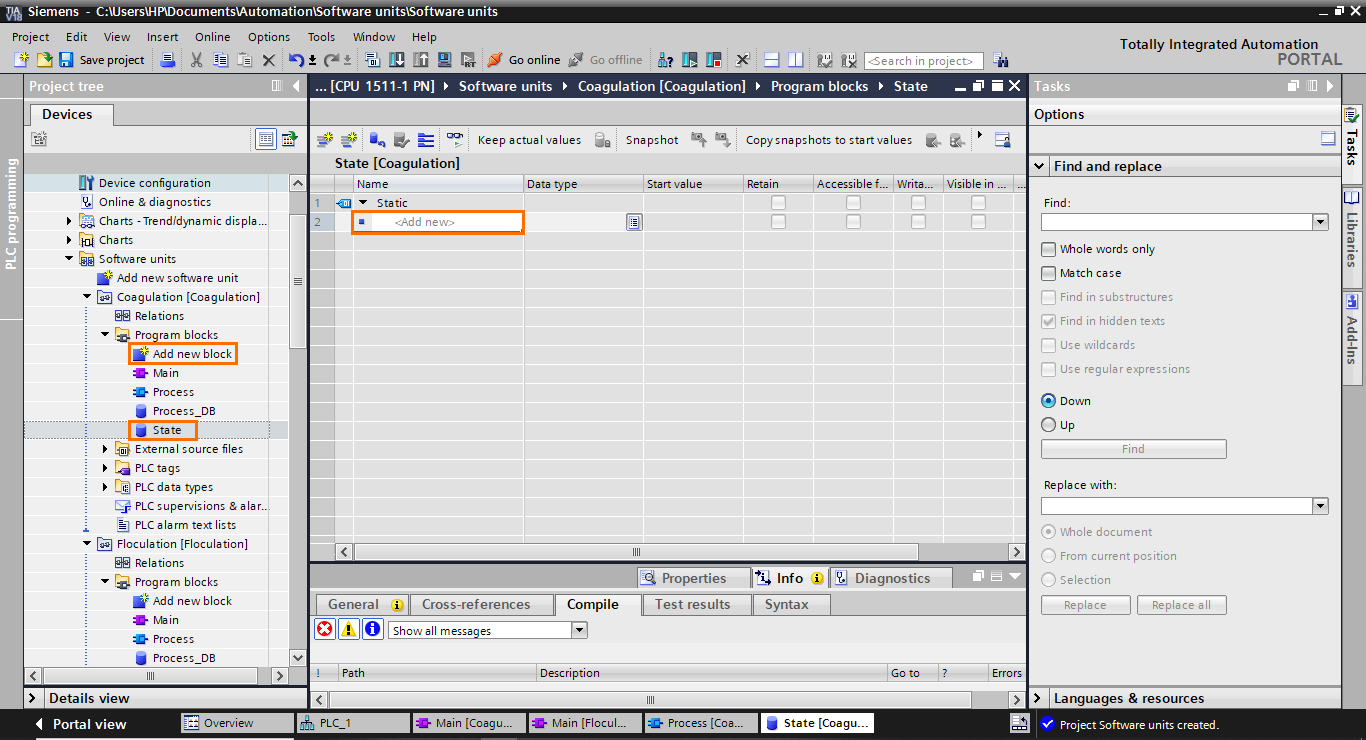Enable the Whole words only checkbox

click(1049, 249)
